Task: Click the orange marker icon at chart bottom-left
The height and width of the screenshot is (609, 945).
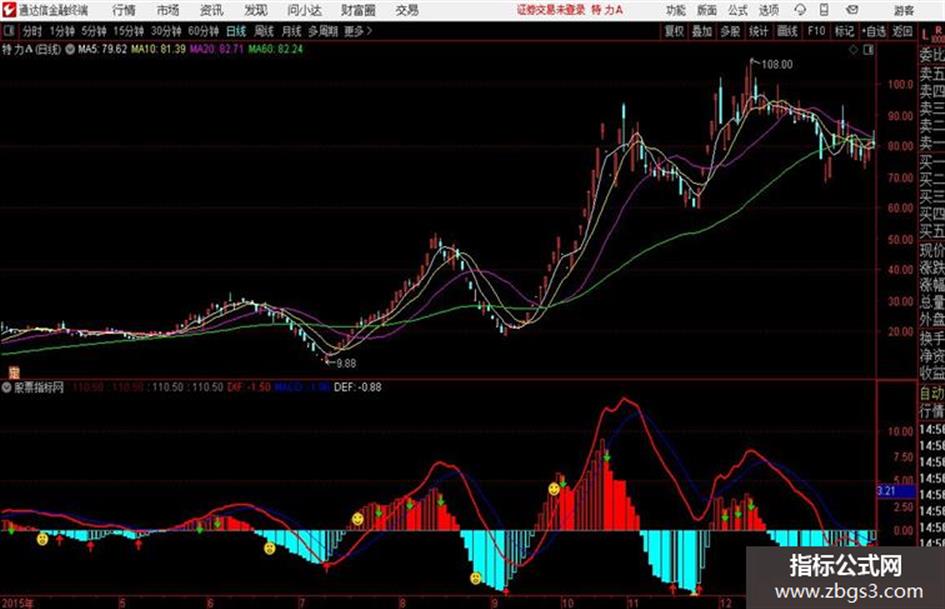Action: pyautogui.click(x=13, y=373)
